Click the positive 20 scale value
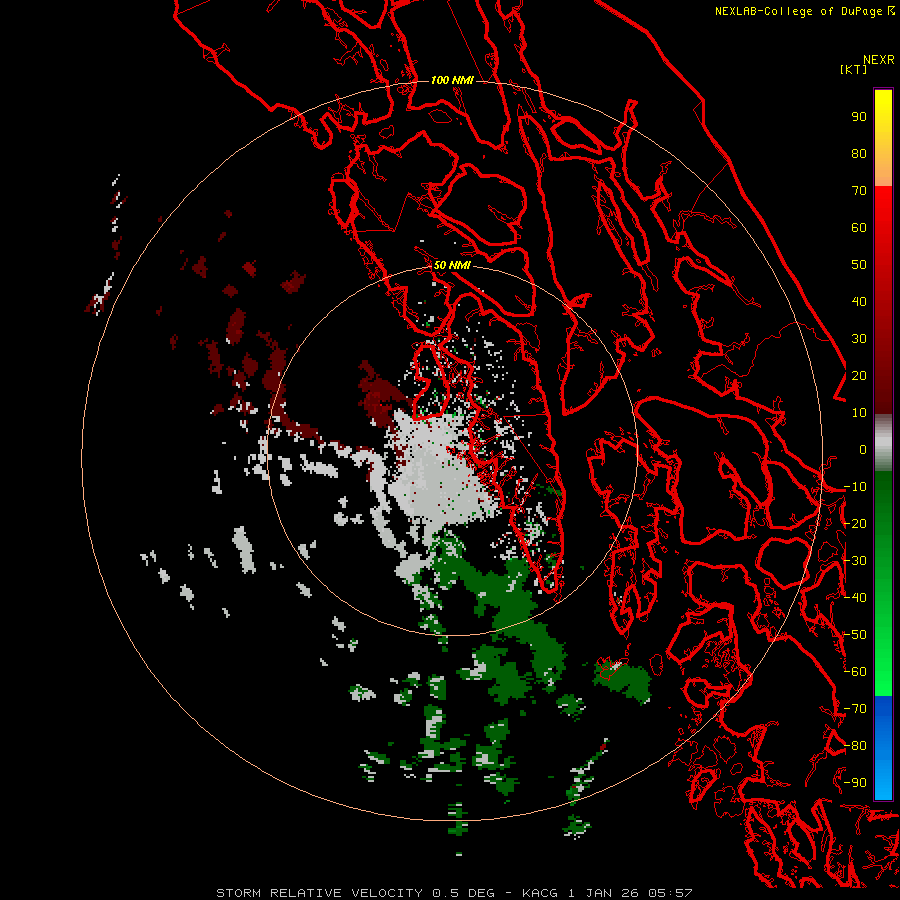The width and height of the screenshot is (900, 900). click(859, 375)
